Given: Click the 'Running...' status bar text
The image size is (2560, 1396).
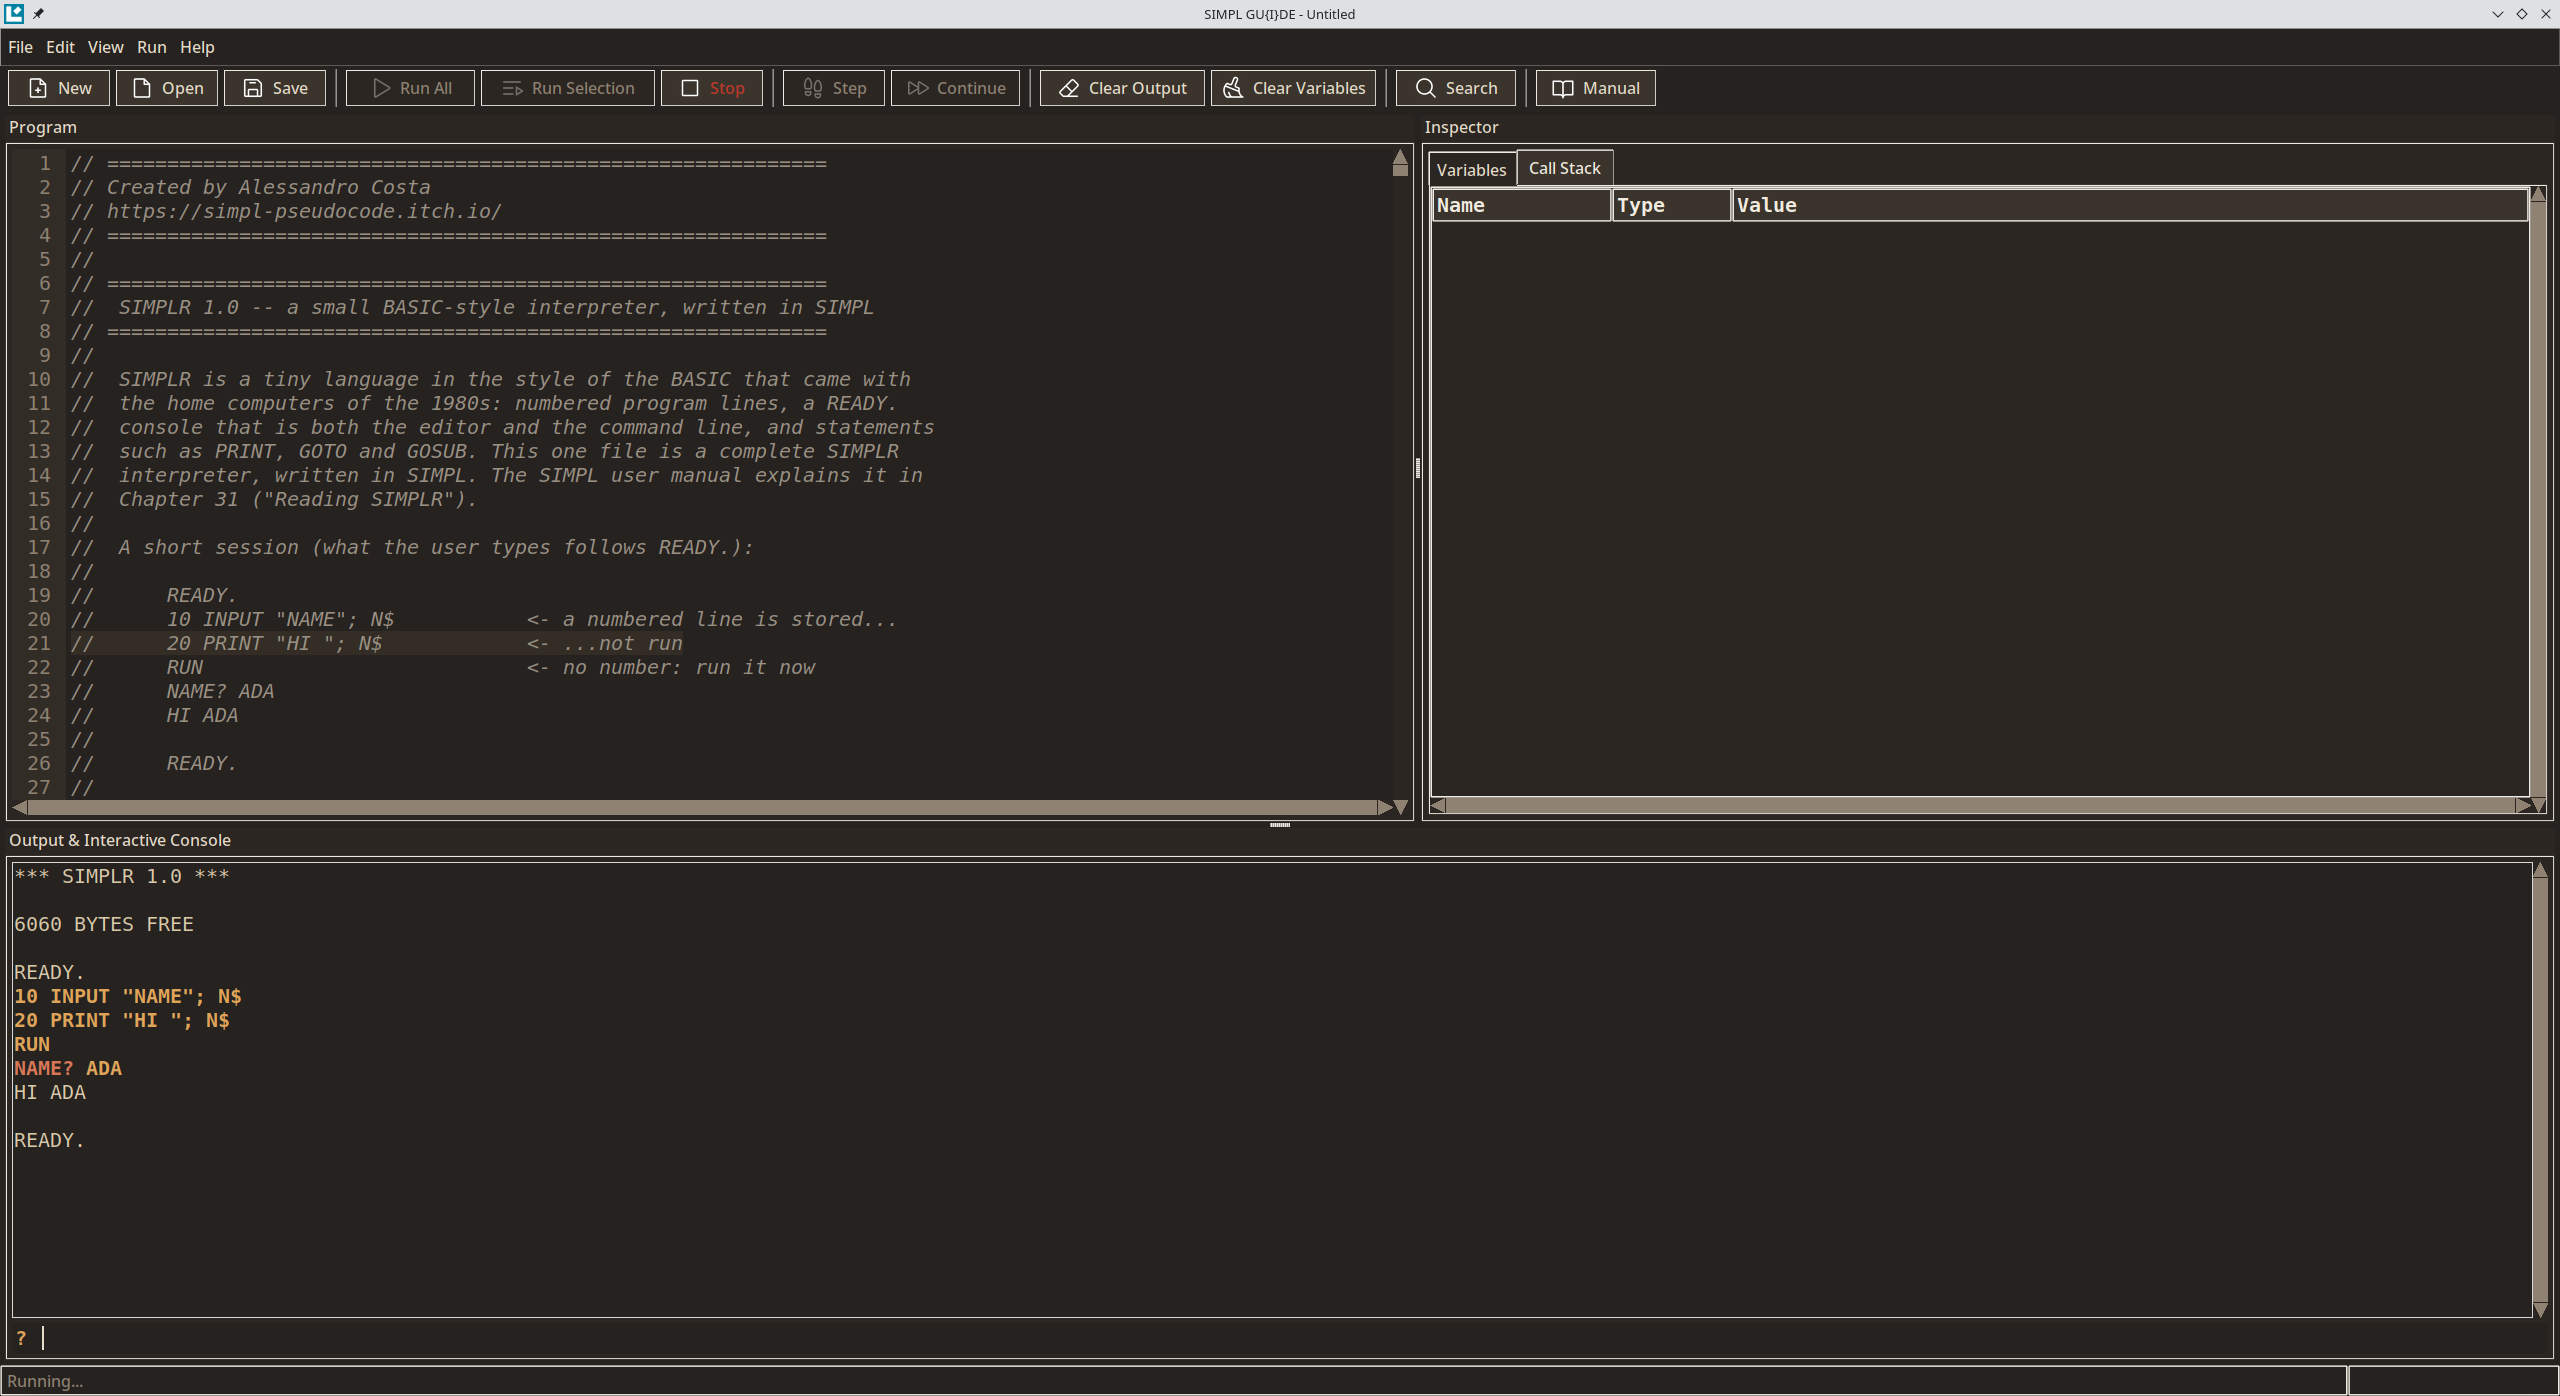Looking at the screenshot, I should pyautogui.click(x=45, y=1381).
